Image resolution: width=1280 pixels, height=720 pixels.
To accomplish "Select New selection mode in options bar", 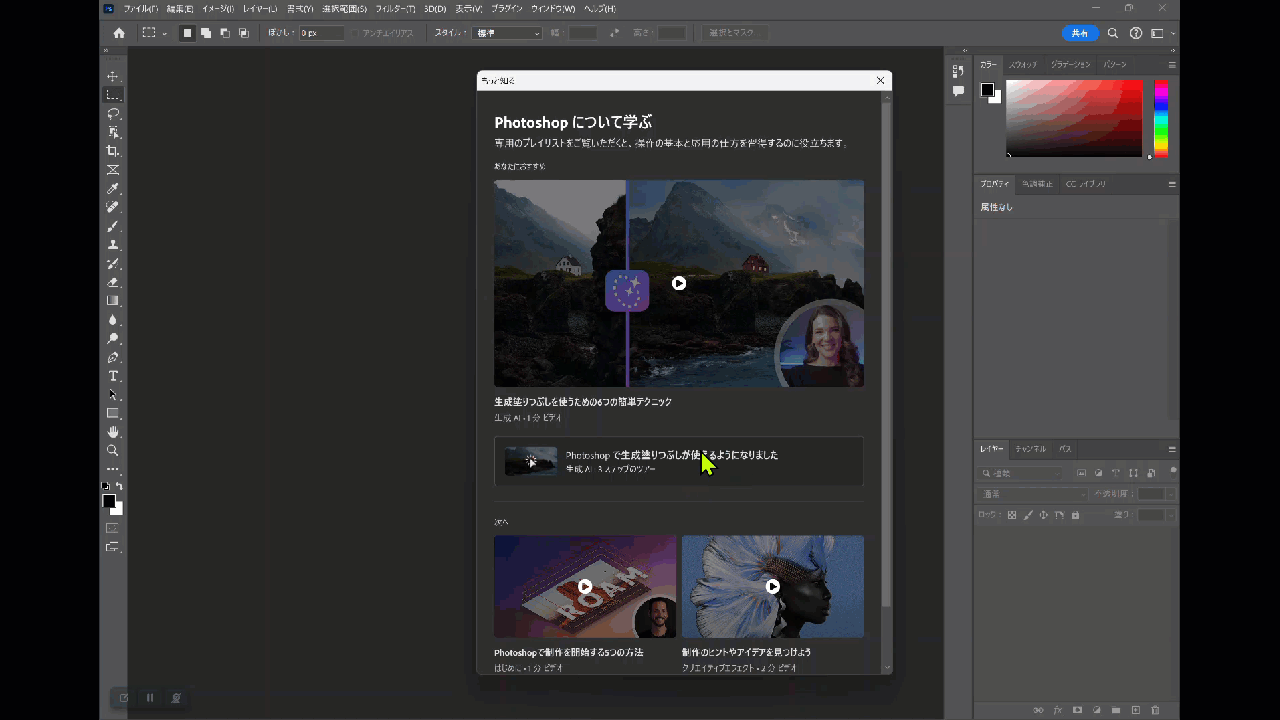I will [187, 33].
